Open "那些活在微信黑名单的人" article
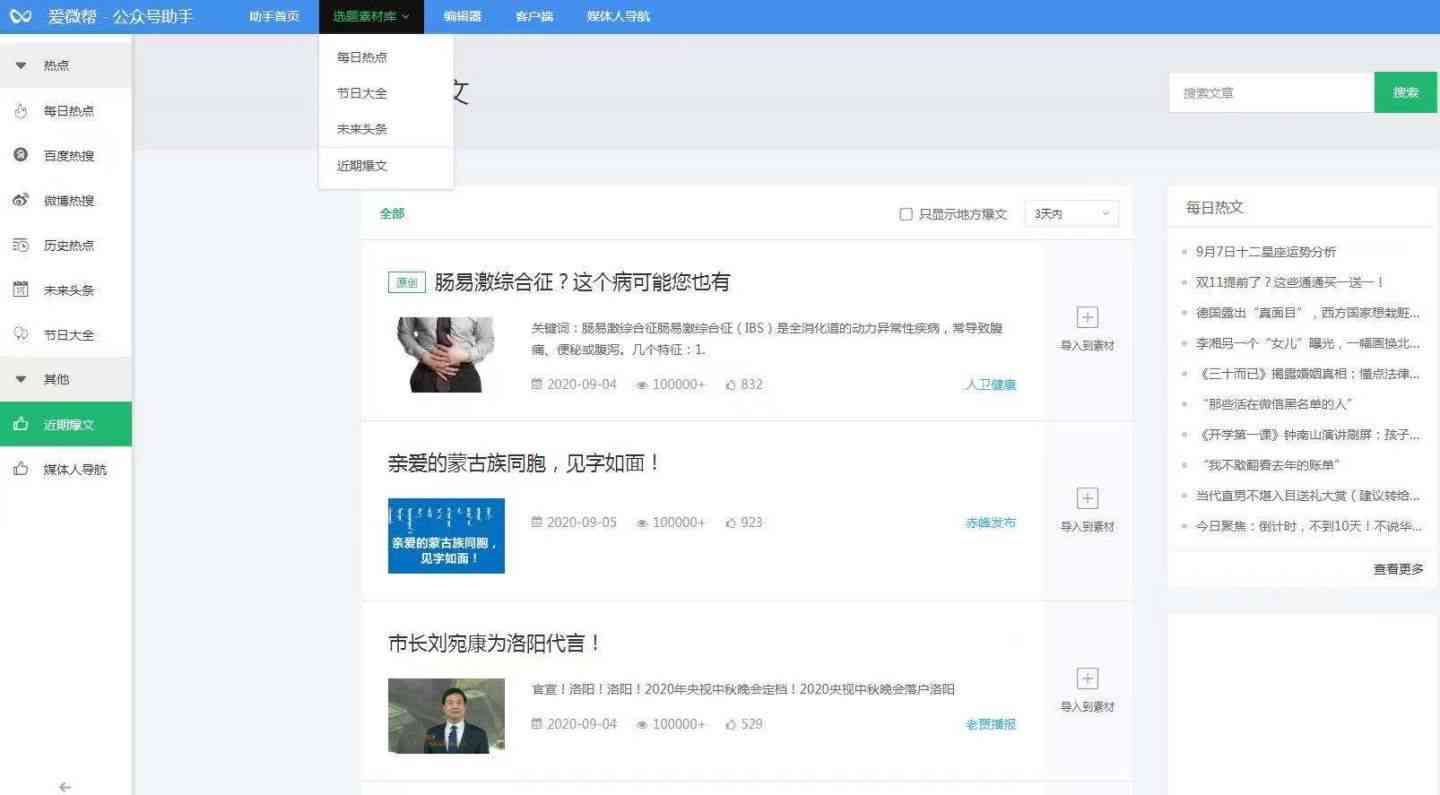The height and width of the screenshot is (795, 1440). [x=1277, y=404]
